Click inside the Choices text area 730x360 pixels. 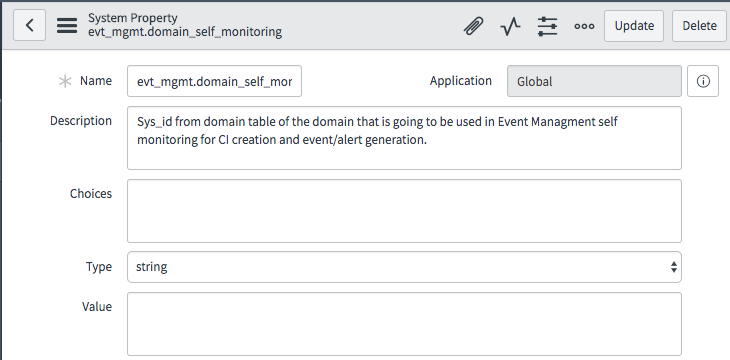[x=404, y=211]
